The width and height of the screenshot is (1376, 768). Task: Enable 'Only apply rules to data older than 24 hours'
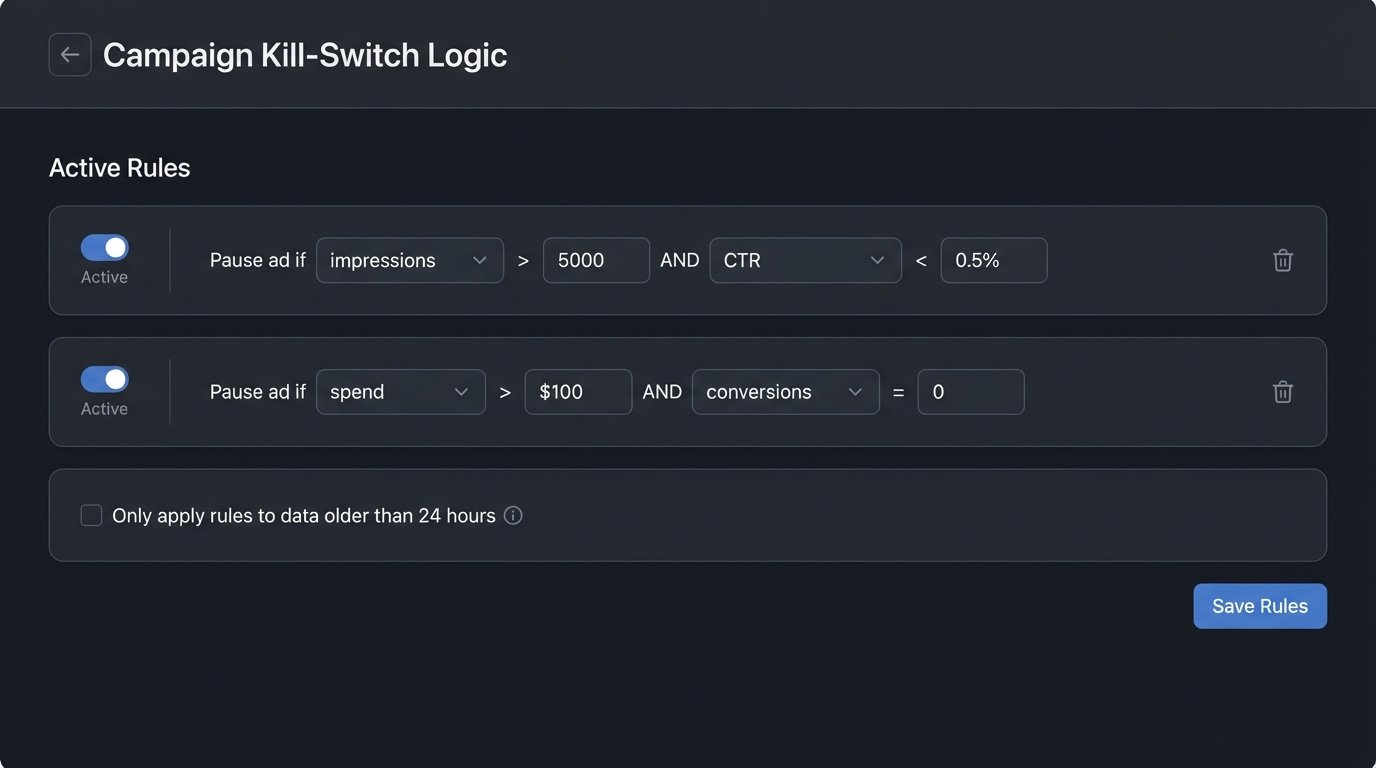pos(90,514)
